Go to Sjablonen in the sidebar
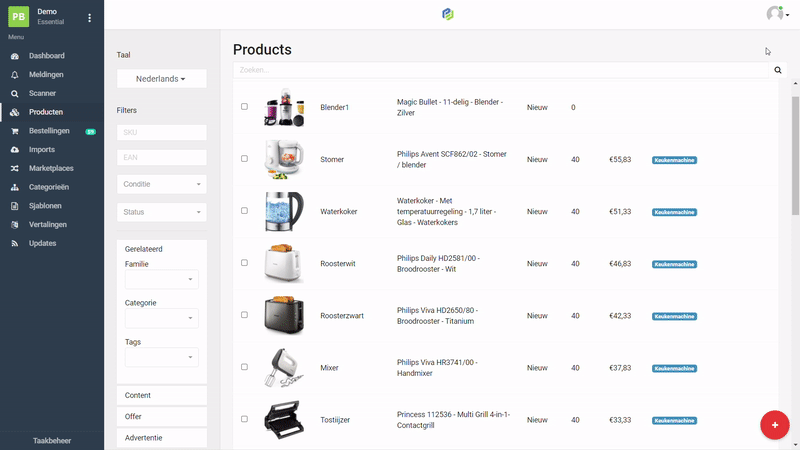 click(46, 206)
